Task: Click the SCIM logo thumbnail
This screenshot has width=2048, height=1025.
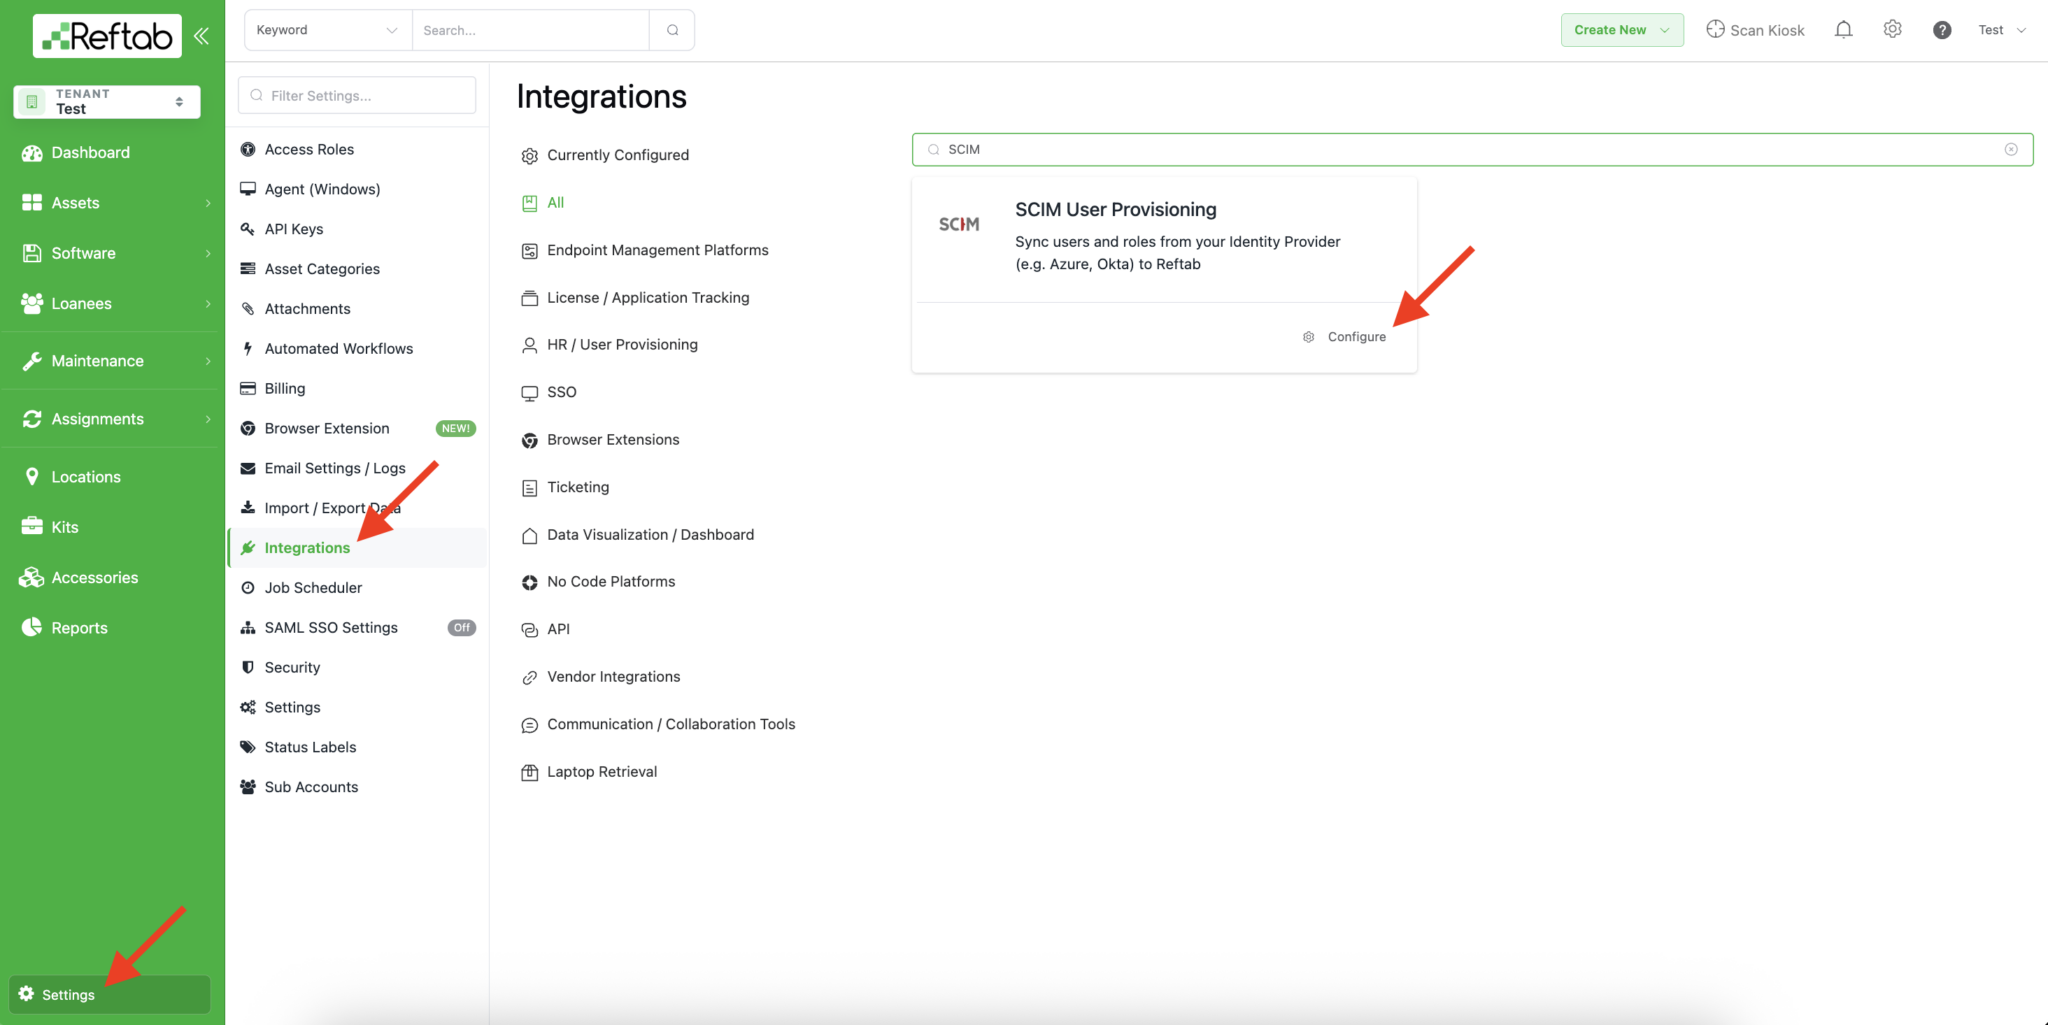Action: pyautogui.click(x=959, y=224)
